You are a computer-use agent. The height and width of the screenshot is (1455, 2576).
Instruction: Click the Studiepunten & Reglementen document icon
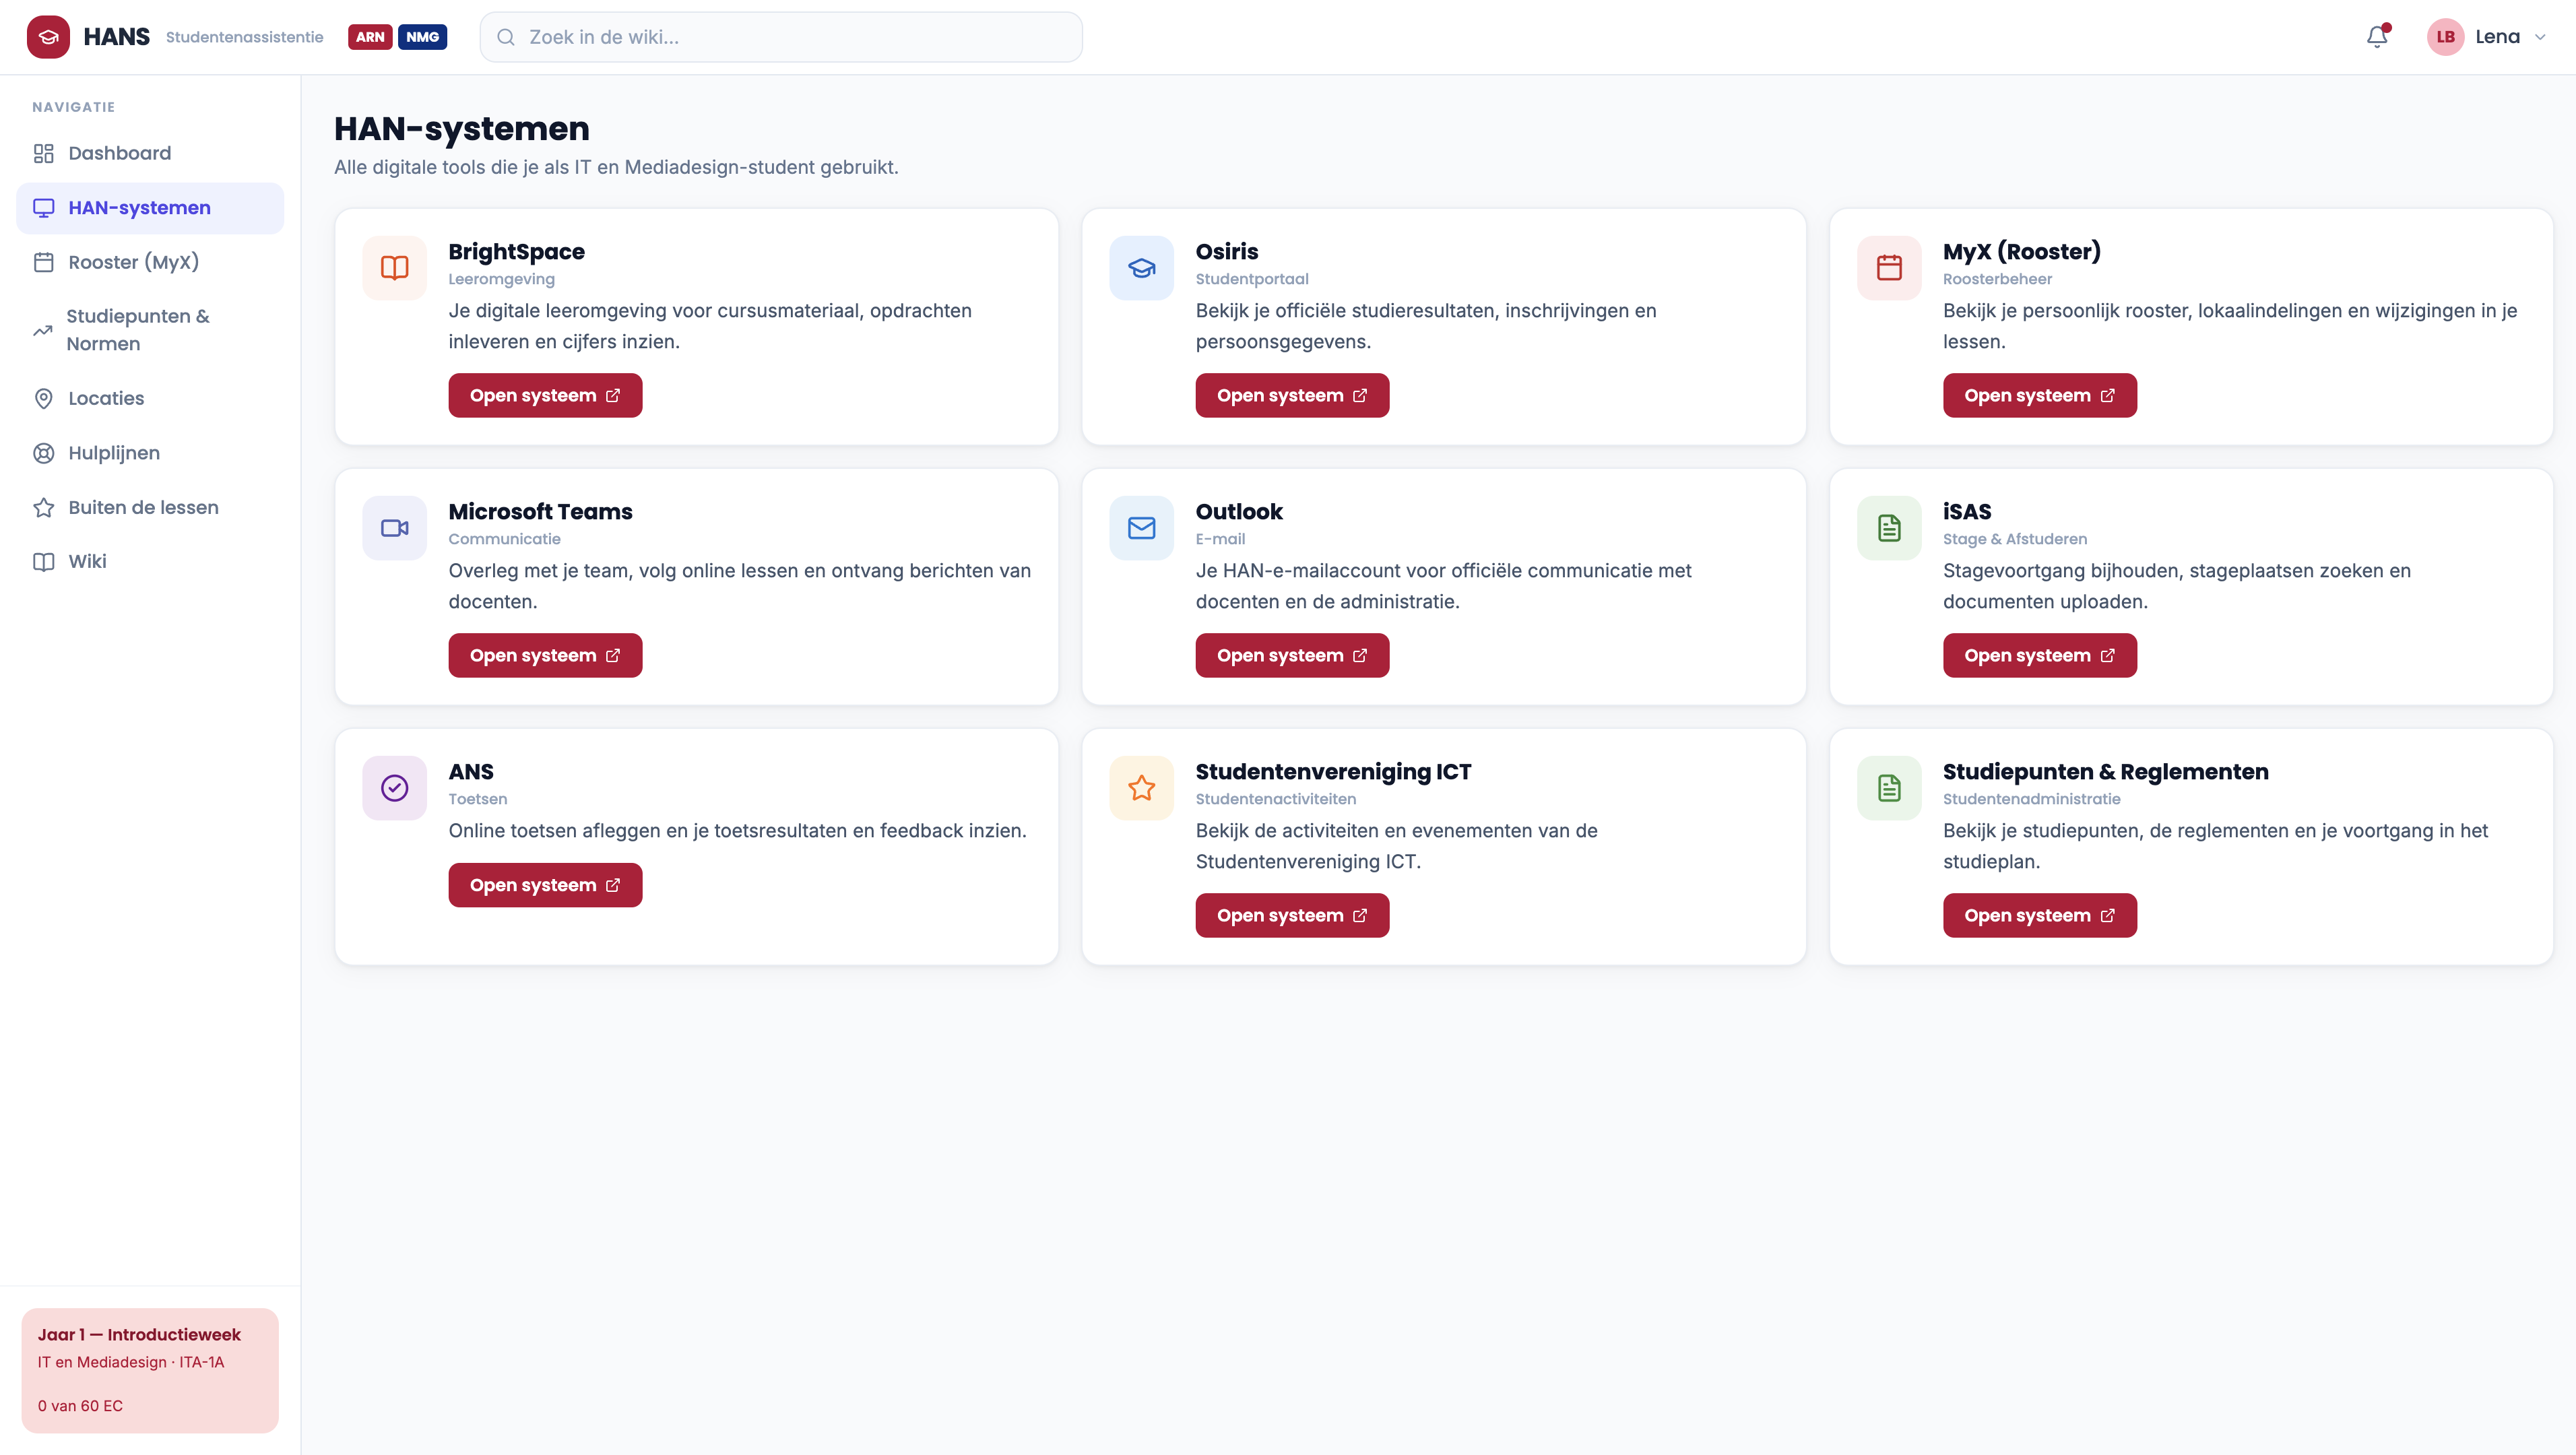click(1889, 788)
